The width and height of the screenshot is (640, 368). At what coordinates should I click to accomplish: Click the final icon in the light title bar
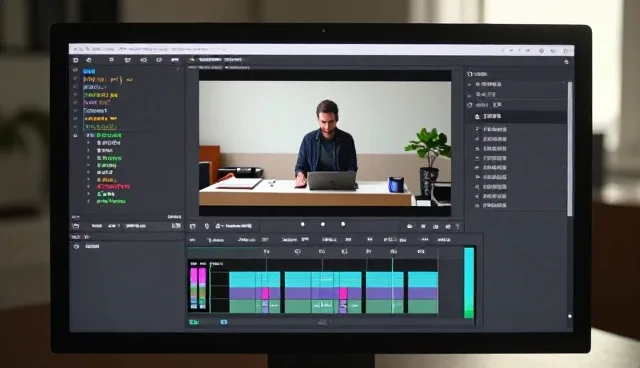pyautogui.click(x=565, y=51)
